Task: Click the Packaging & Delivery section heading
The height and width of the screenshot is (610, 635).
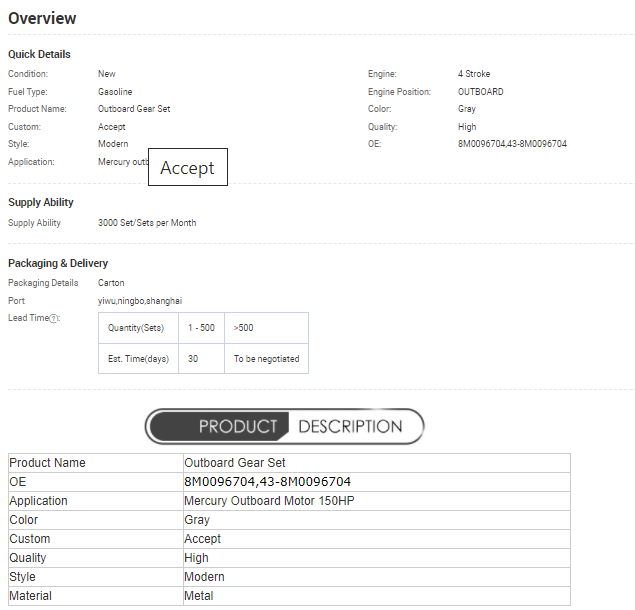Action: (58, 263)
